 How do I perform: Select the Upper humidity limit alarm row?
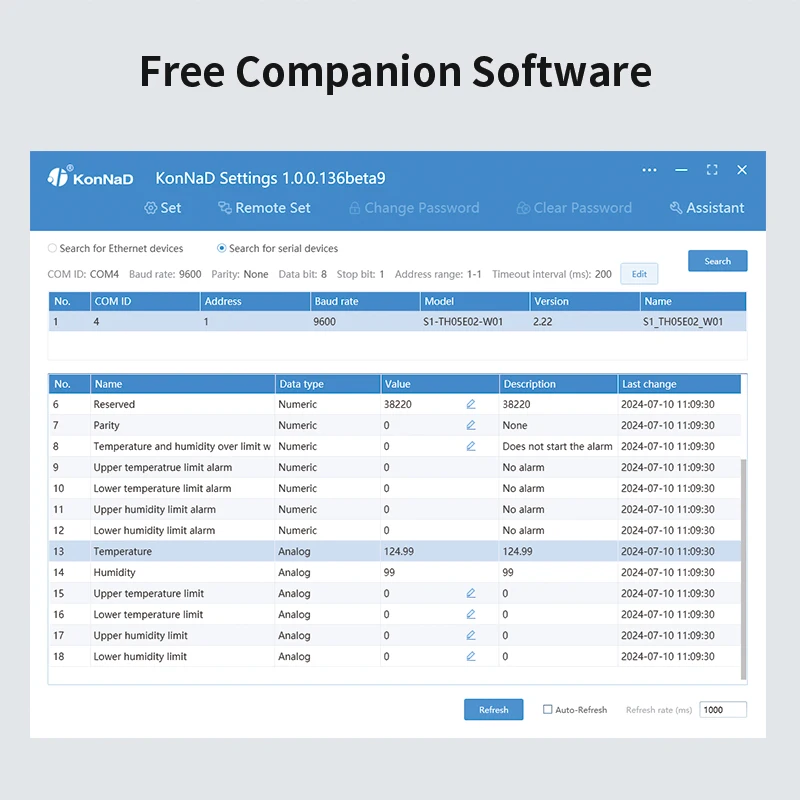coord(394,509)
